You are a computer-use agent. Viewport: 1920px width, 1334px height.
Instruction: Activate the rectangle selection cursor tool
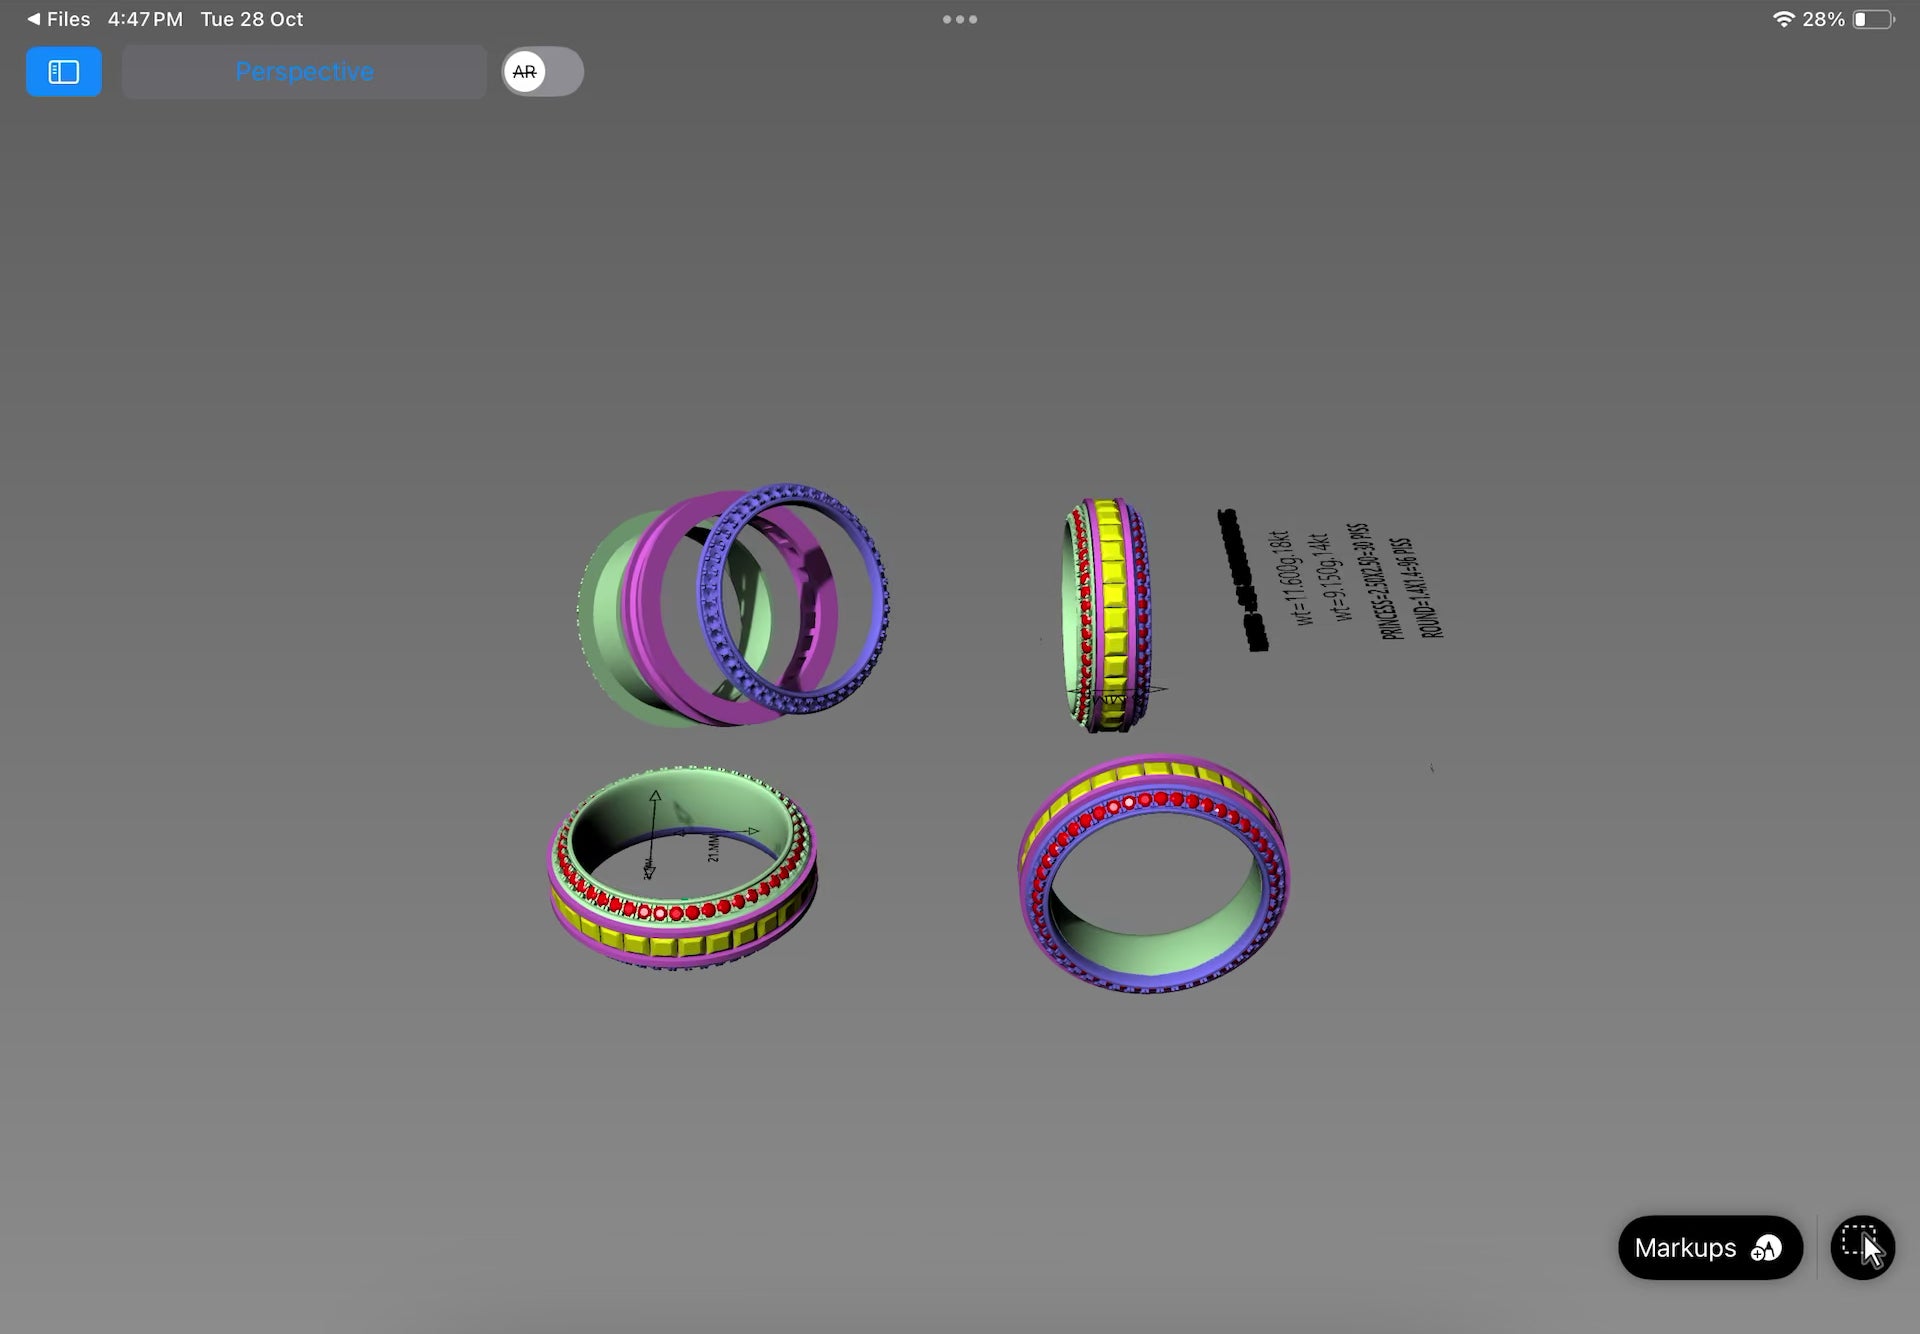click(x=1862, y=1247)
